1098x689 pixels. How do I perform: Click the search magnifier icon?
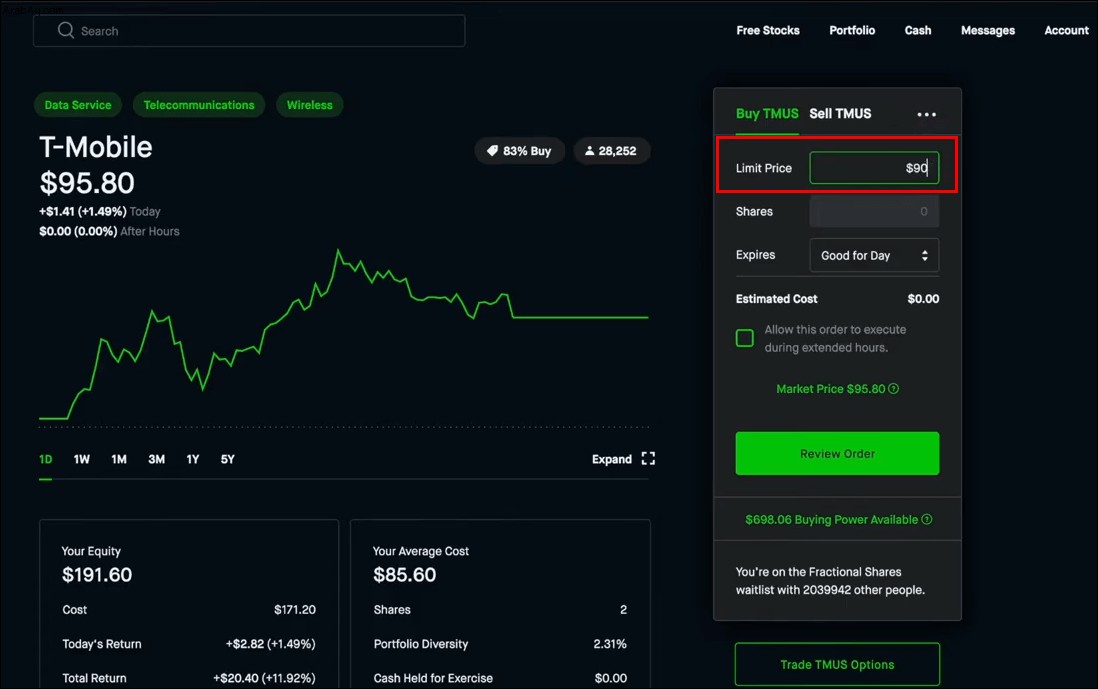point(66,30)
